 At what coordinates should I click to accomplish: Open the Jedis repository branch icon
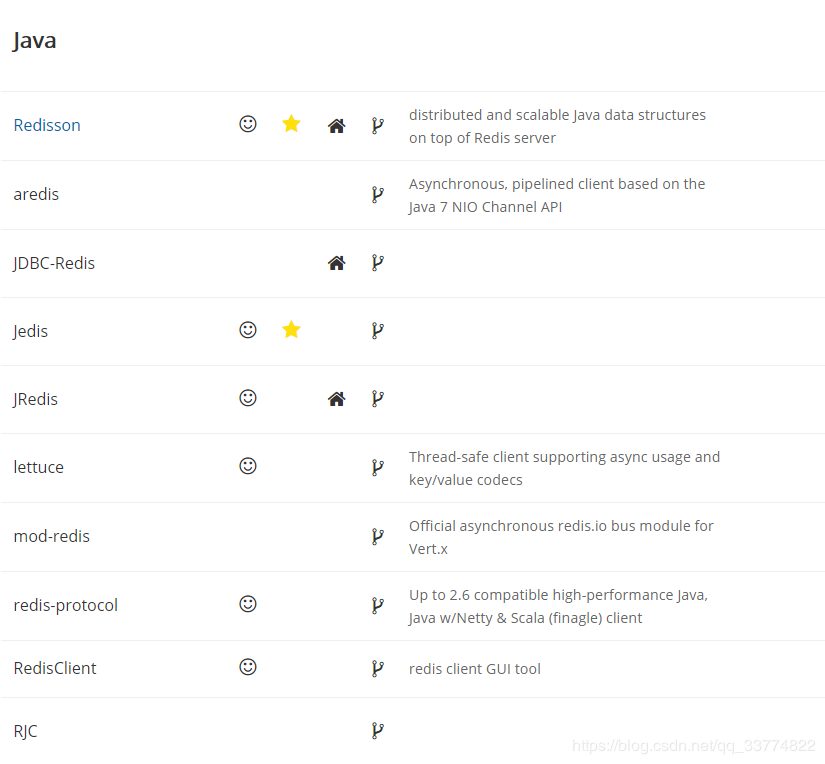click(377, 331)
